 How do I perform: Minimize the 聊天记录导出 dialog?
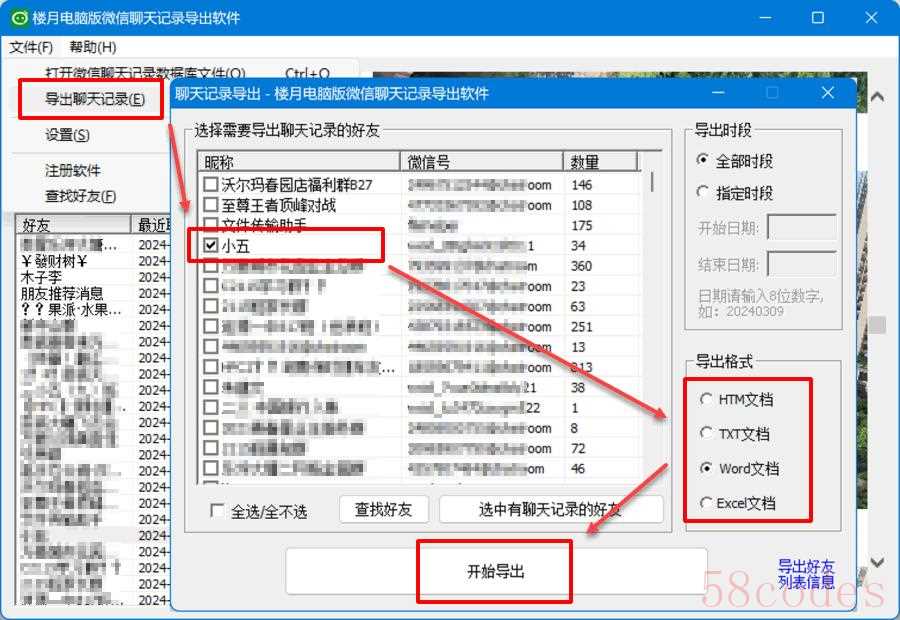point(718,93)
